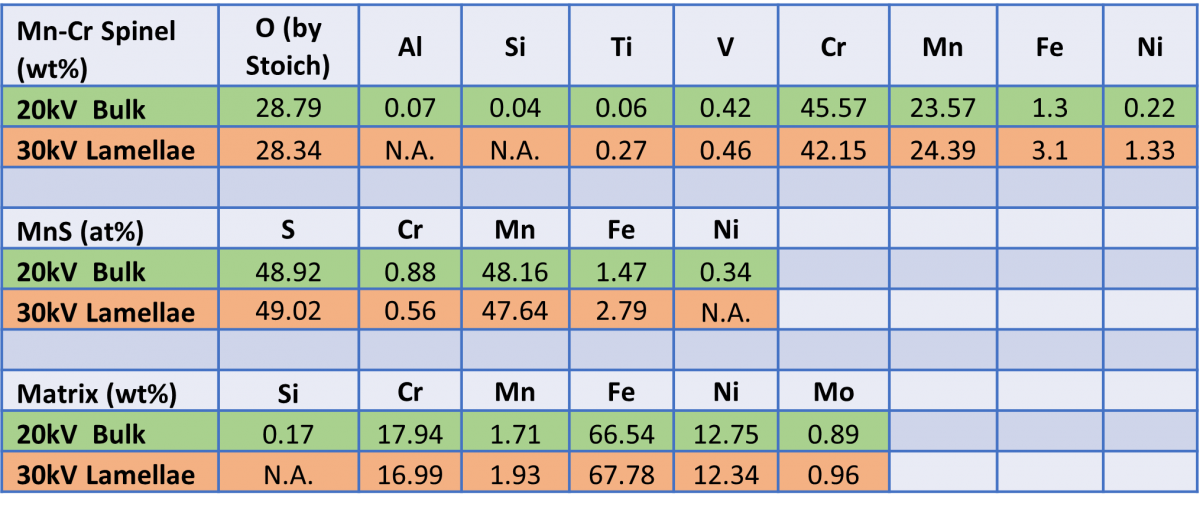Click the MnS bulk sulfur value 48.92
Screen dimensions: 1200x510
tap(289, 272)
